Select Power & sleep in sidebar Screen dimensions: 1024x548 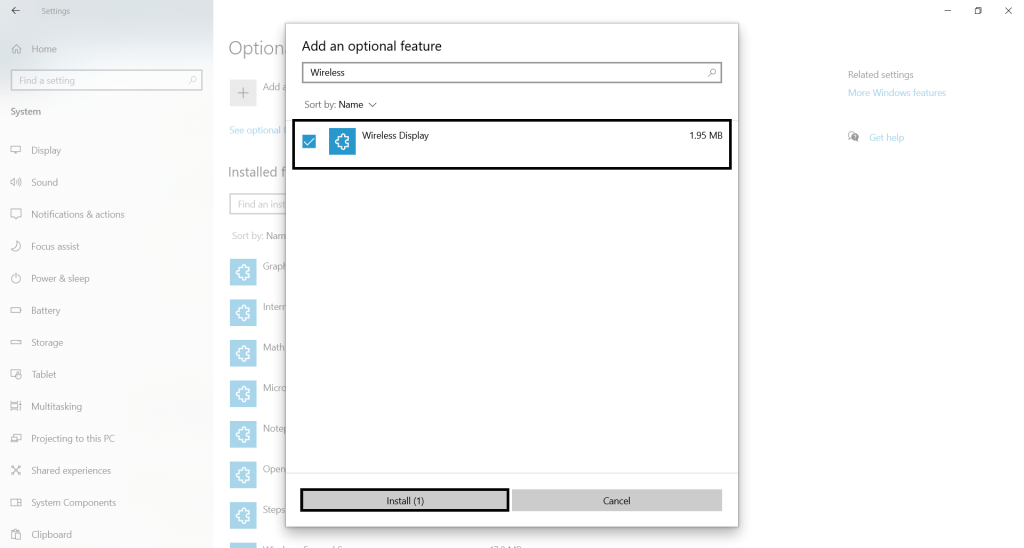pyautogui.click(x=60, y=279)
